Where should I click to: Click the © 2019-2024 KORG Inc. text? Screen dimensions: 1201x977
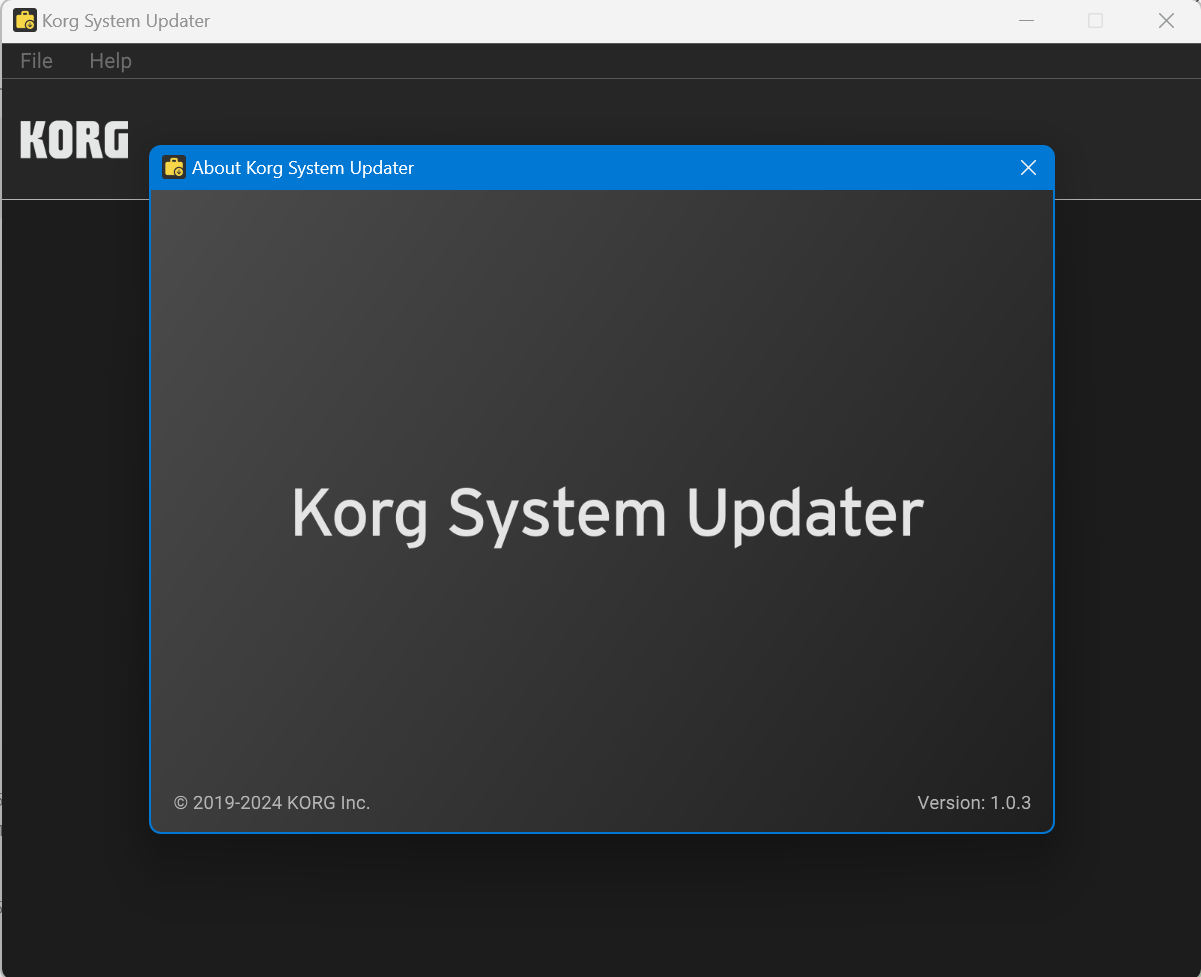tap(272, 802)
